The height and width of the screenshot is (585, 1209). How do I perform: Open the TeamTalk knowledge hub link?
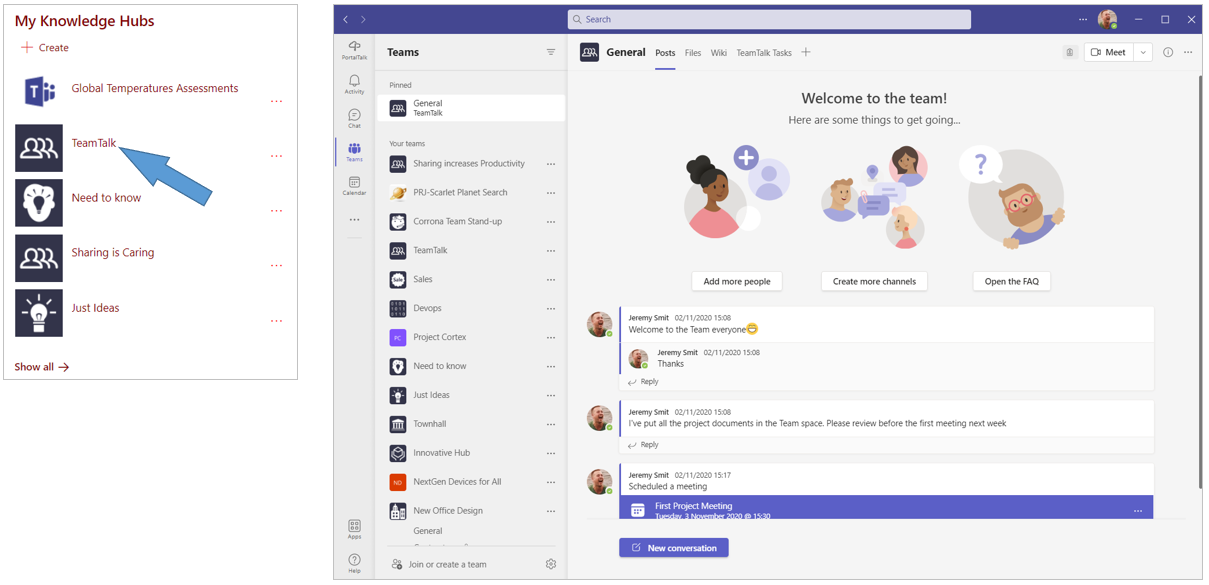coord(94,143)
